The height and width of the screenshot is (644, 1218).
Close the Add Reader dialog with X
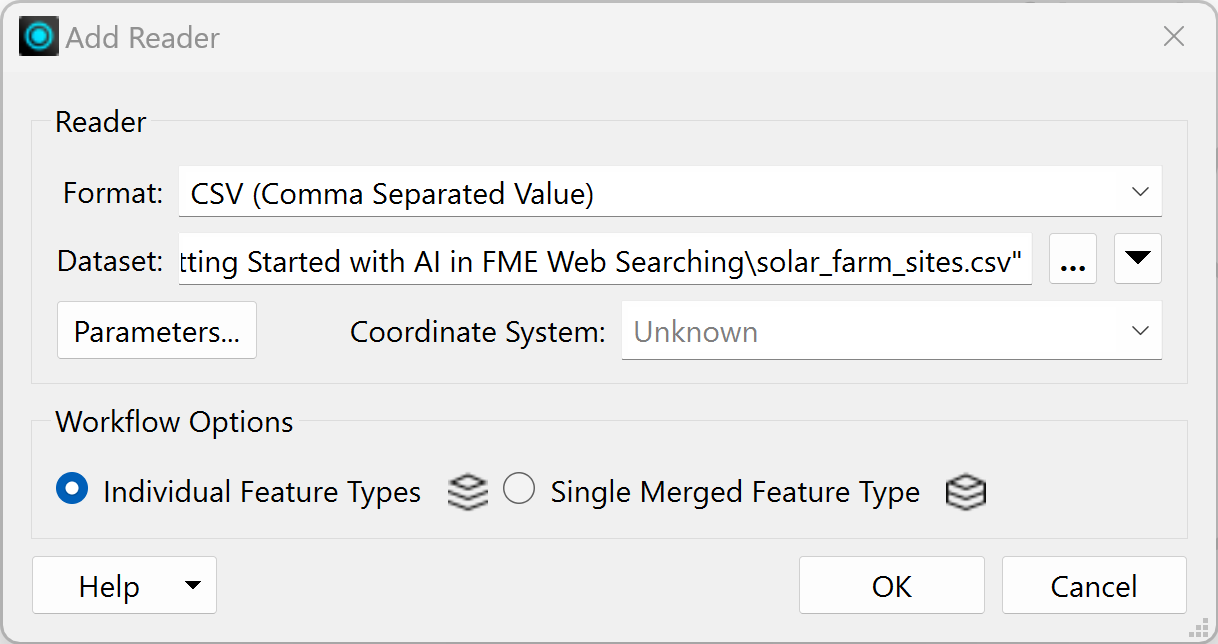coord(1174,38)
